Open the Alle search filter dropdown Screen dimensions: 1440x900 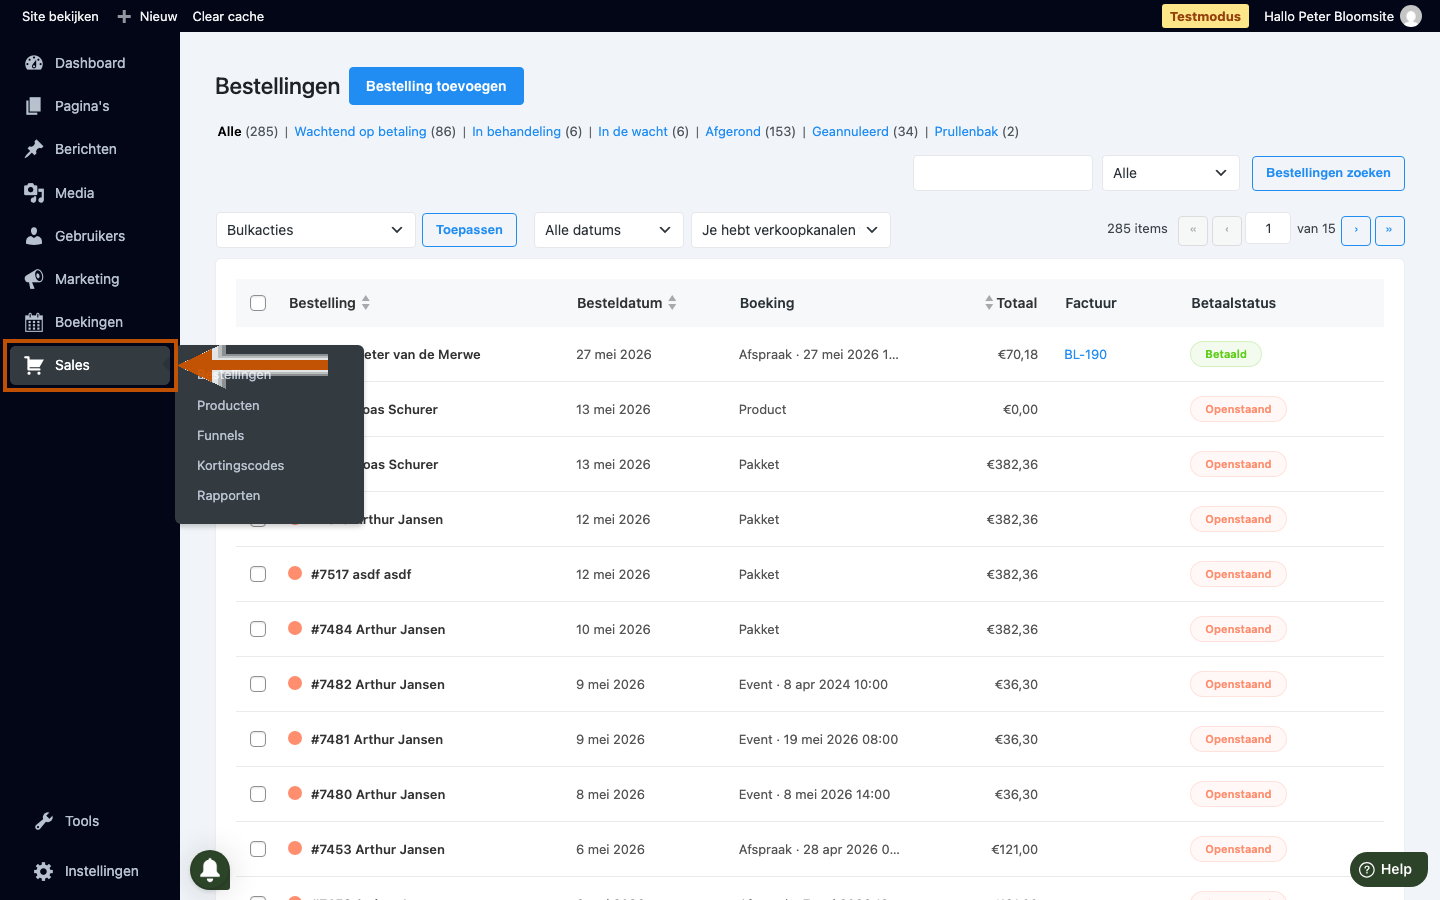point(1171,173)
